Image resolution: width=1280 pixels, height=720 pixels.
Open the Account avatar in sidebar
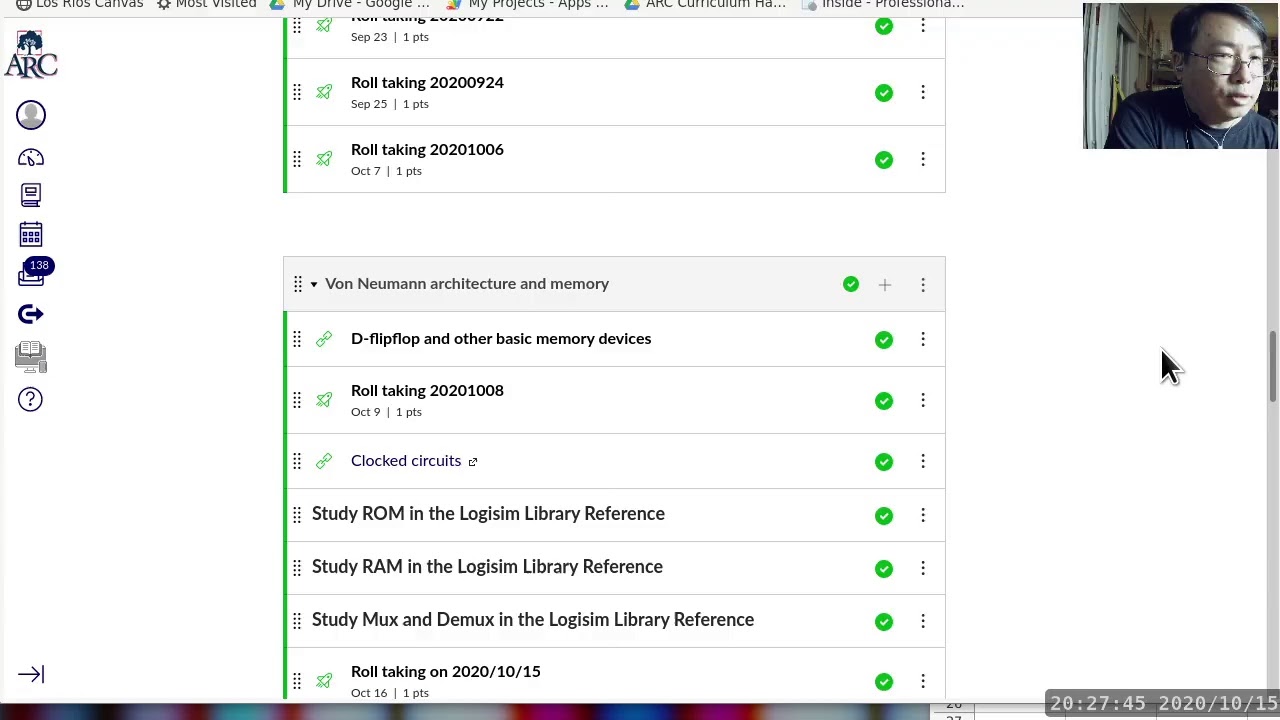click(31, 115)
